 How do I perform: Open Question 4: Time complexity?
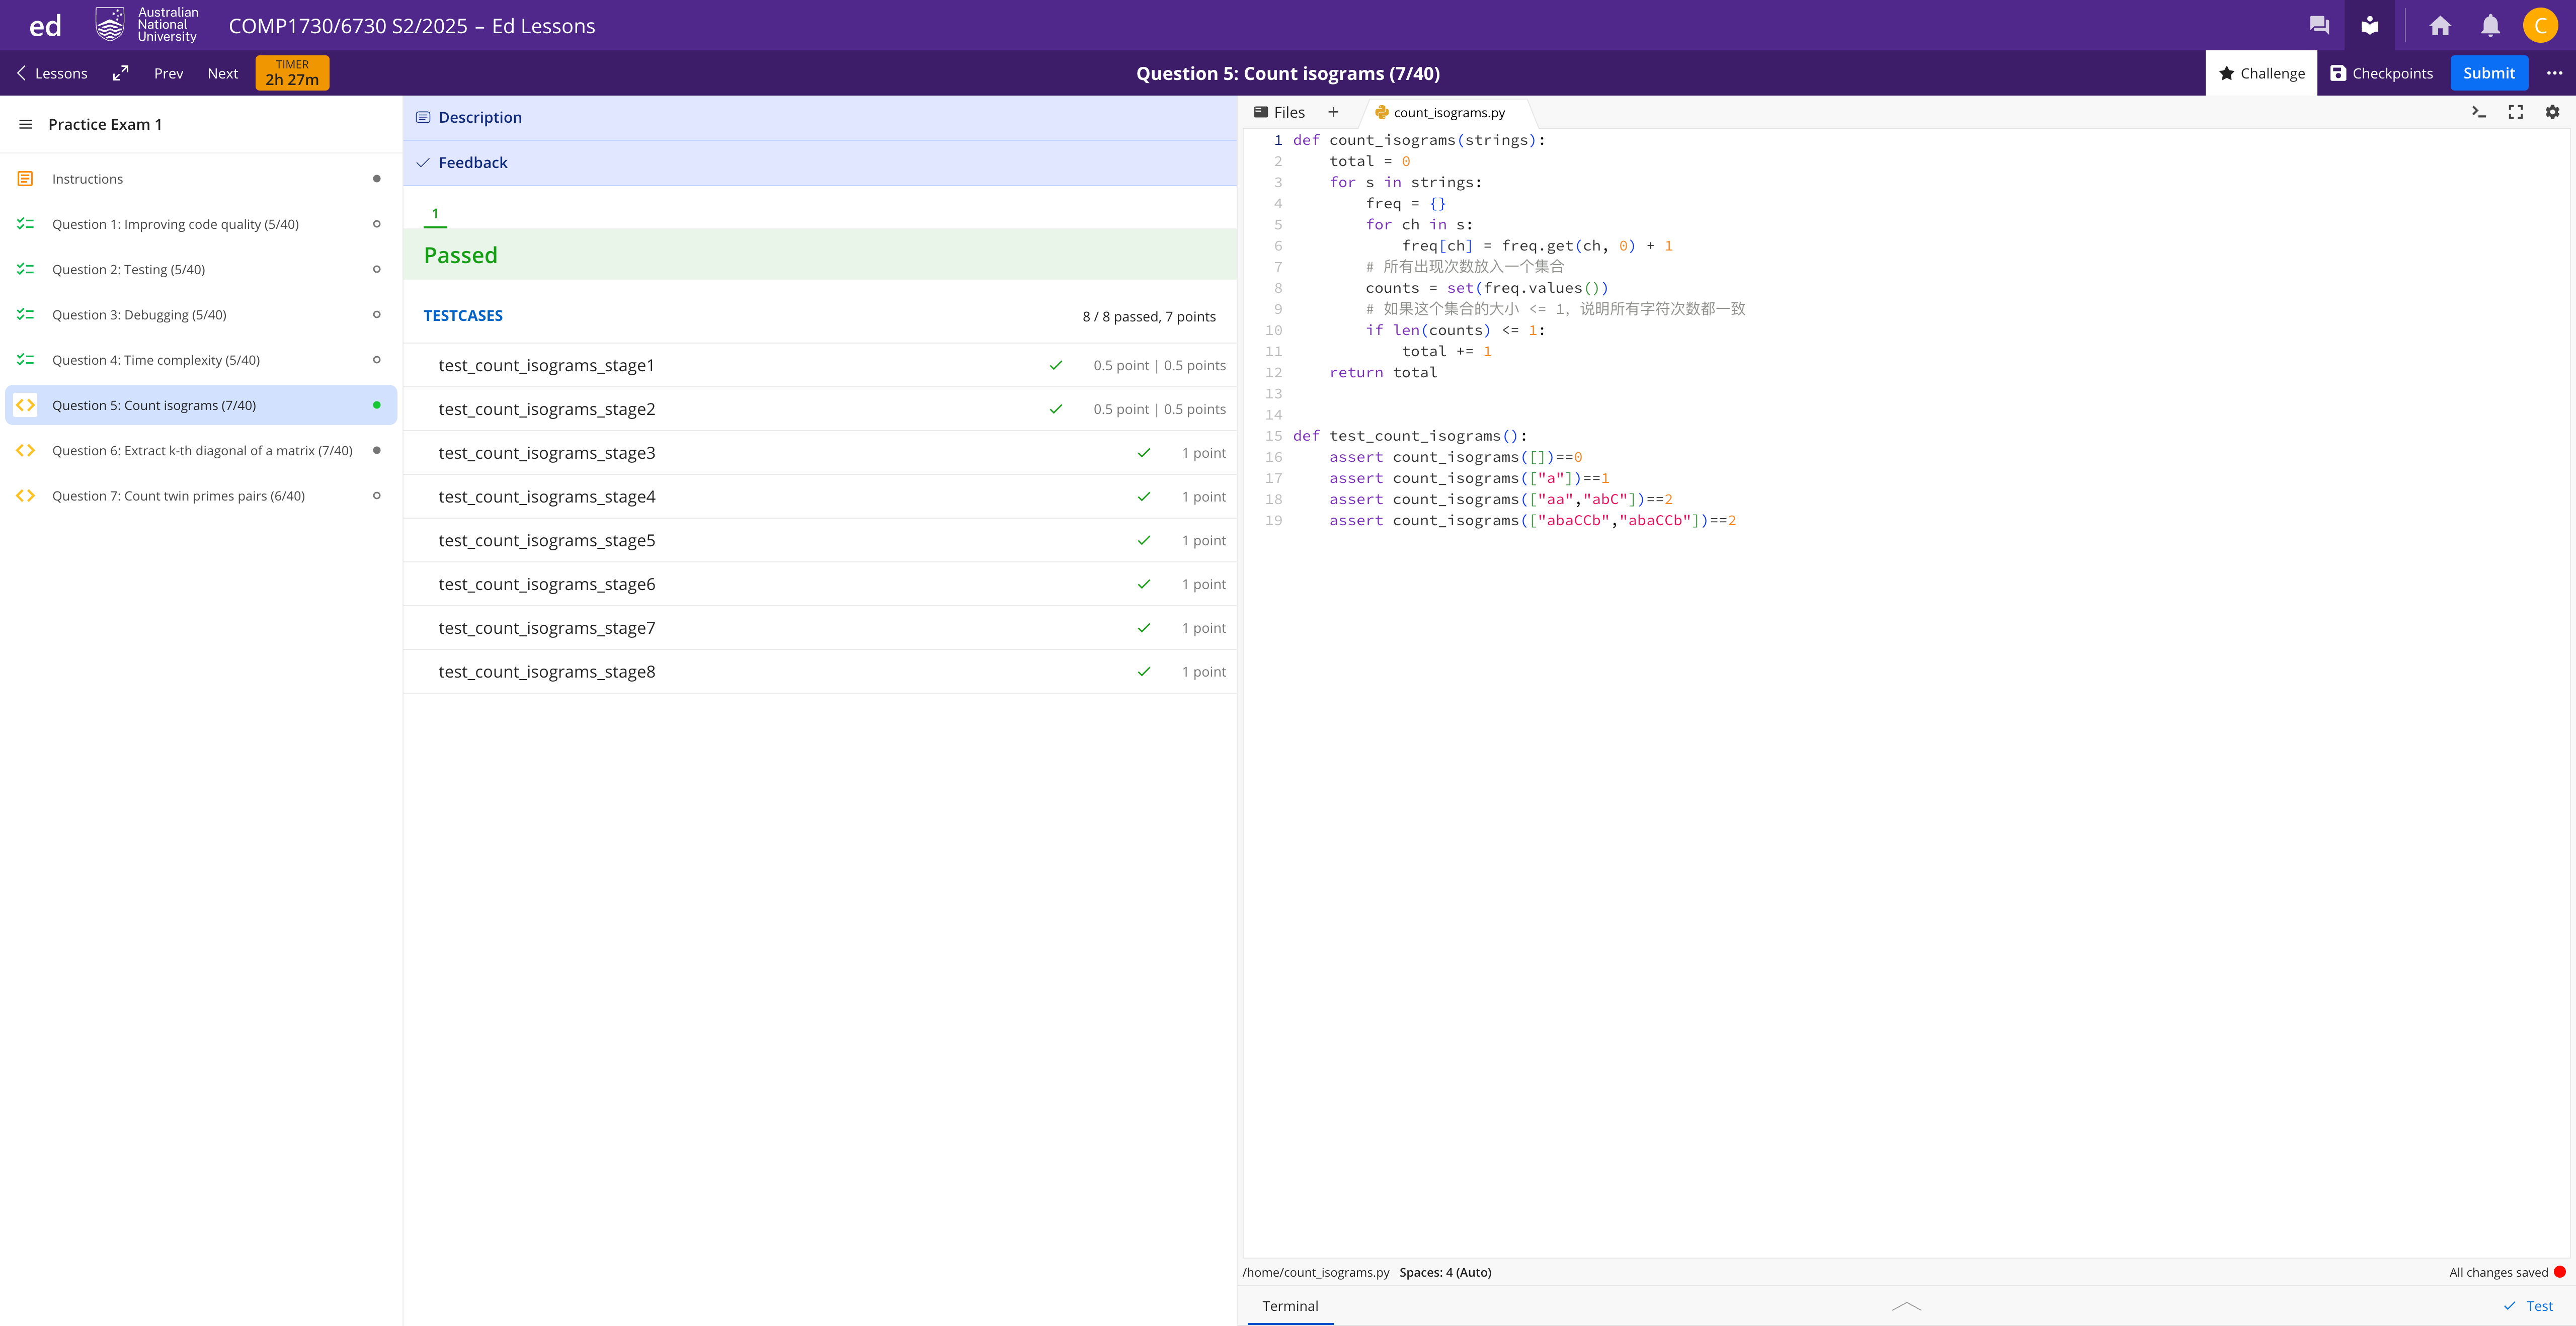201,359
